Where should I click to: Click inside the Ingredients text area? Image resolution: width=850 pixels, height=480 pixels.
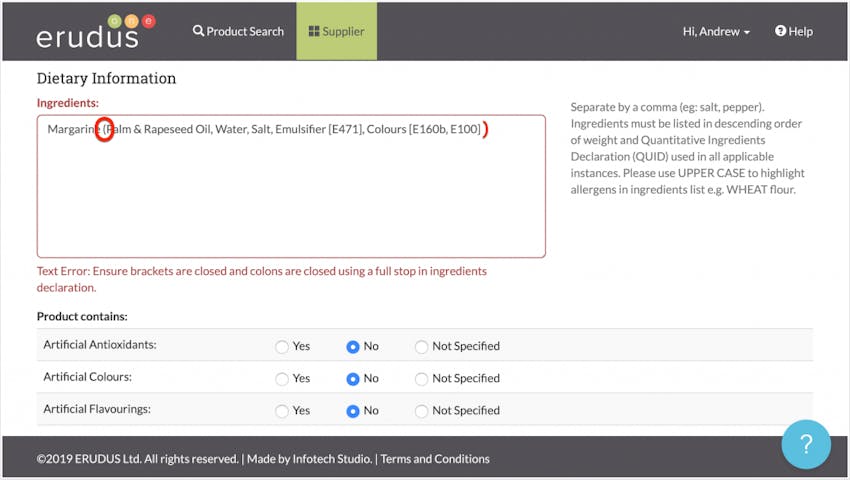click(x=291, y=186)
